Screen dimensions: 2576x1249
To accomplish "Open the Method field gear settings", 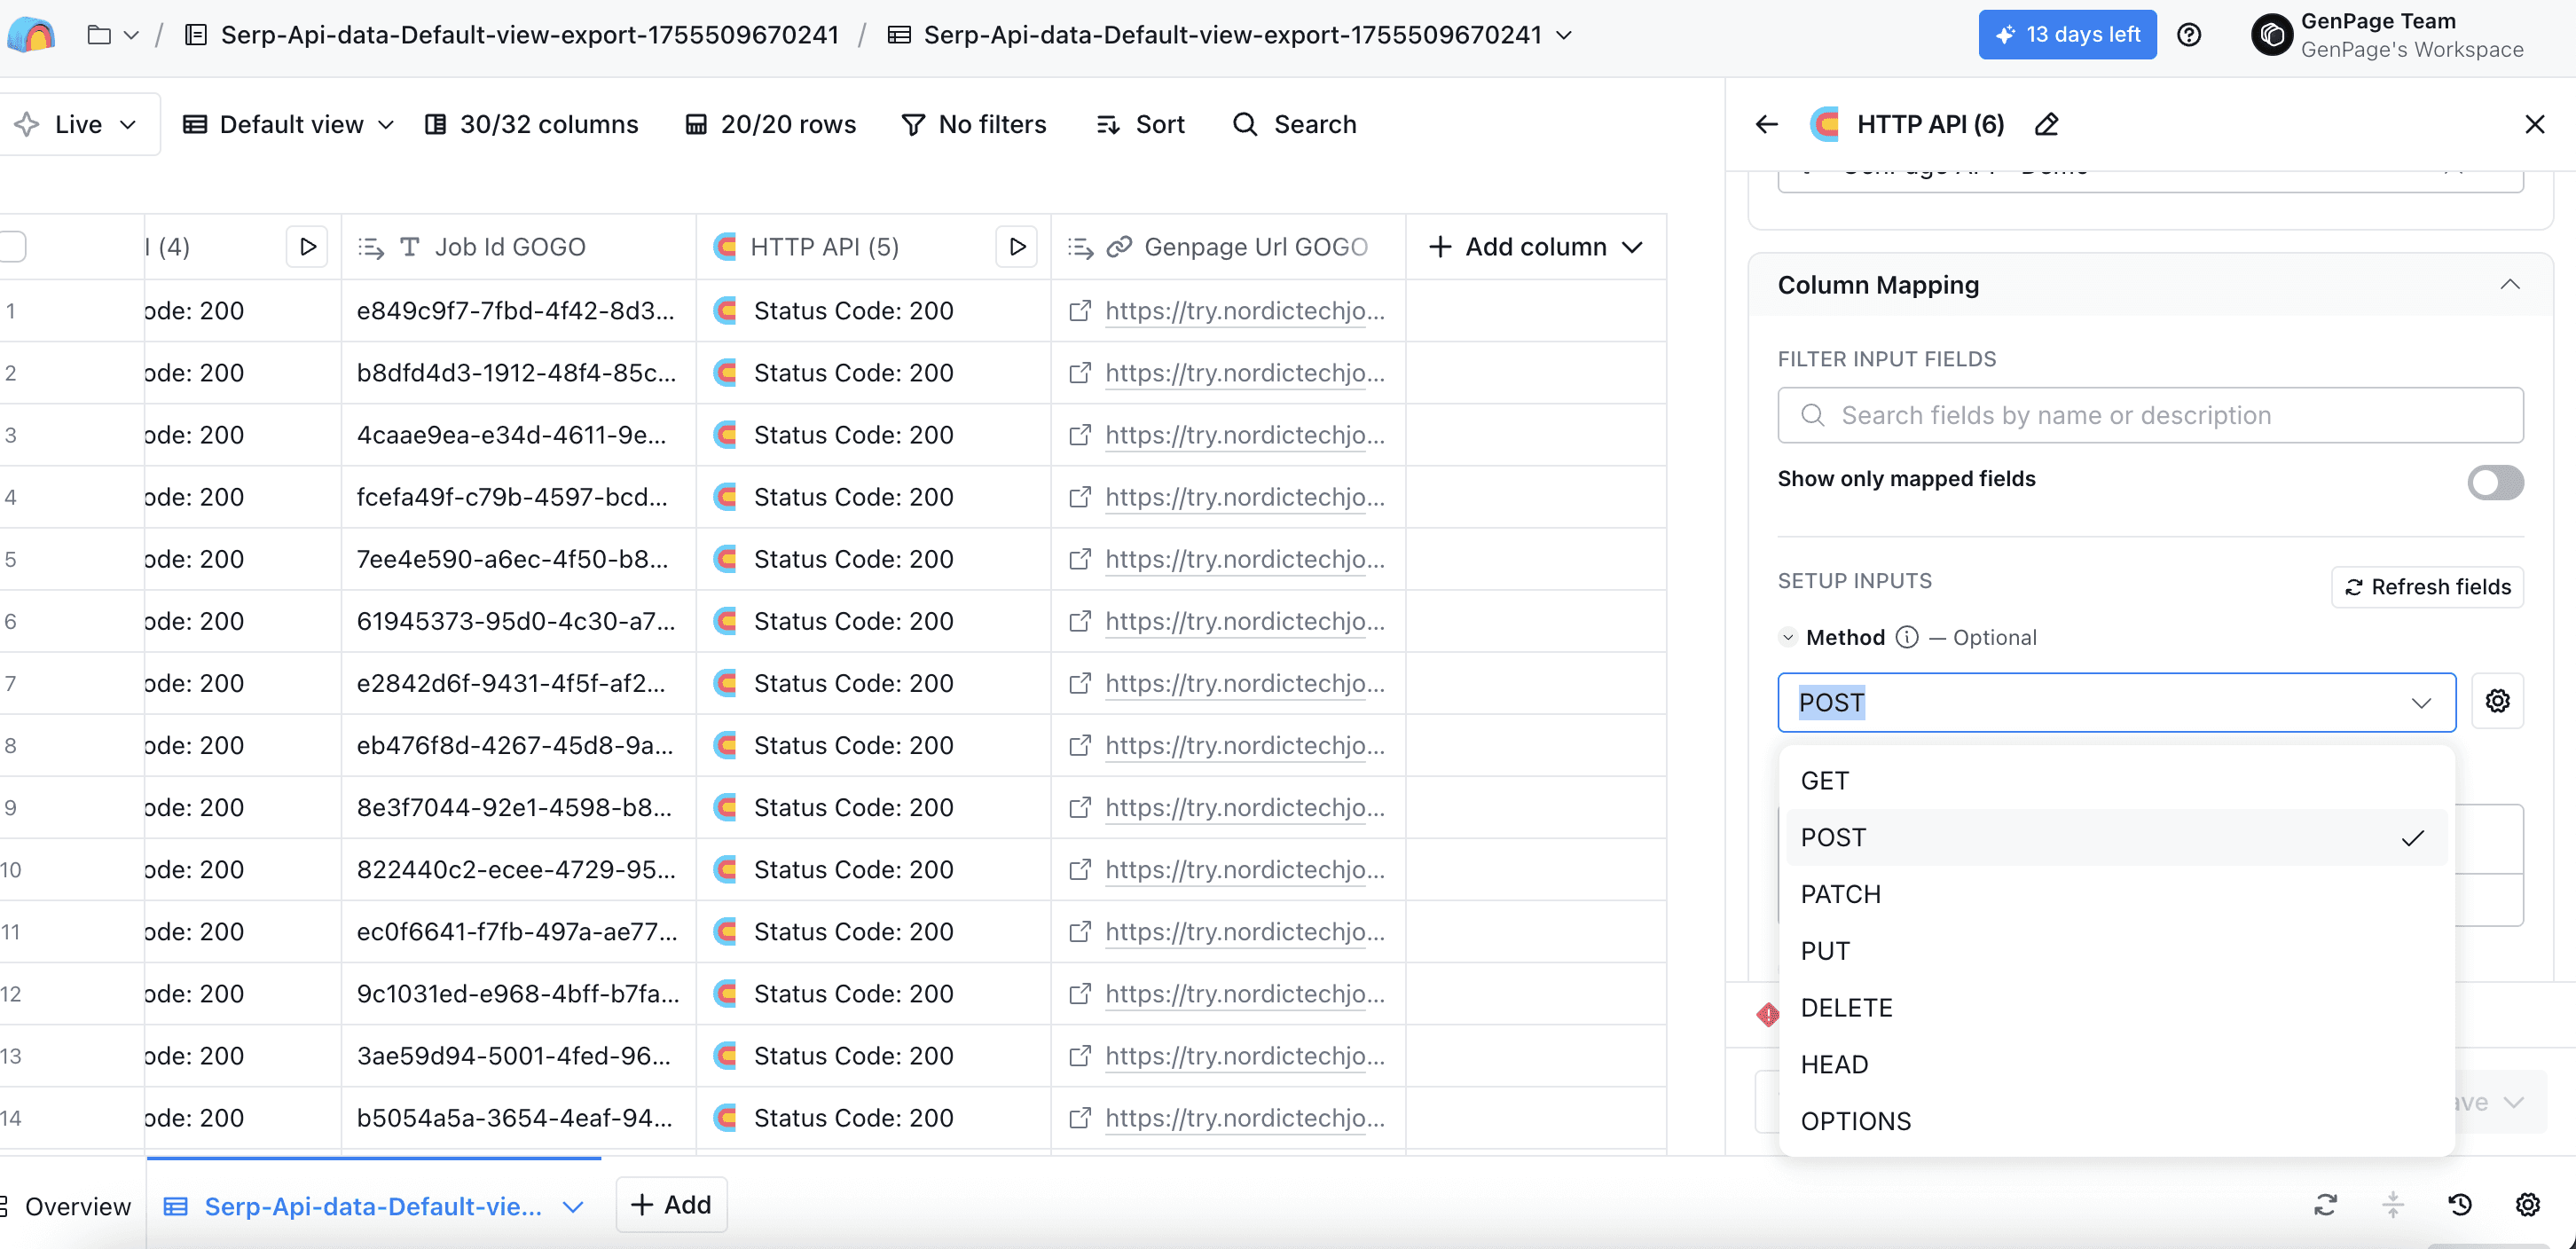I will (2497, 701).
